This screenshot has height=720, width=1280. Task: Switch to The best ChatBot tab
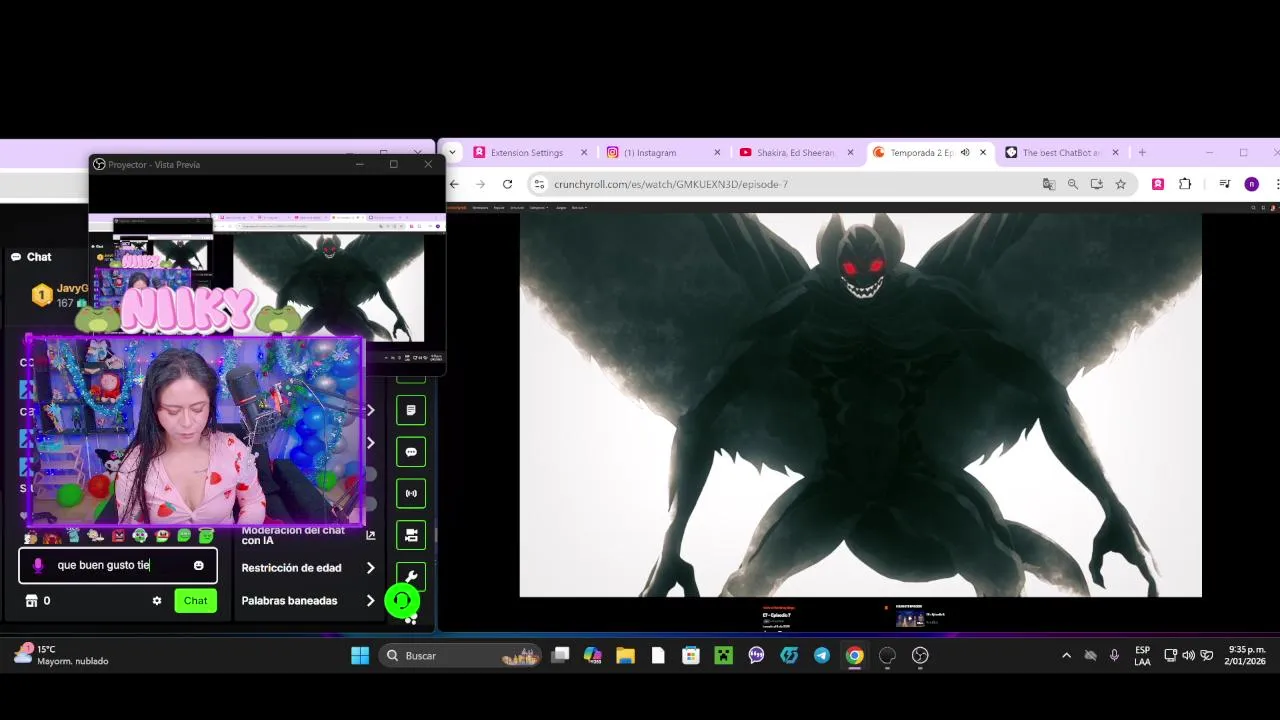click(x=1062, y=153)
